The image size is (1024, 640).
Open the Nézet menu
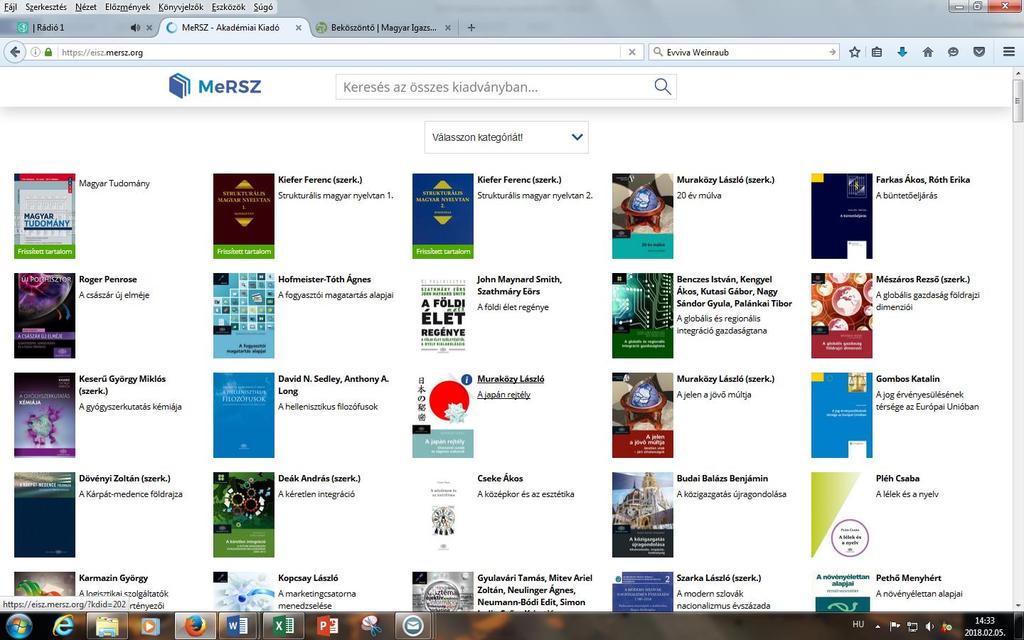tap(86, 7)
